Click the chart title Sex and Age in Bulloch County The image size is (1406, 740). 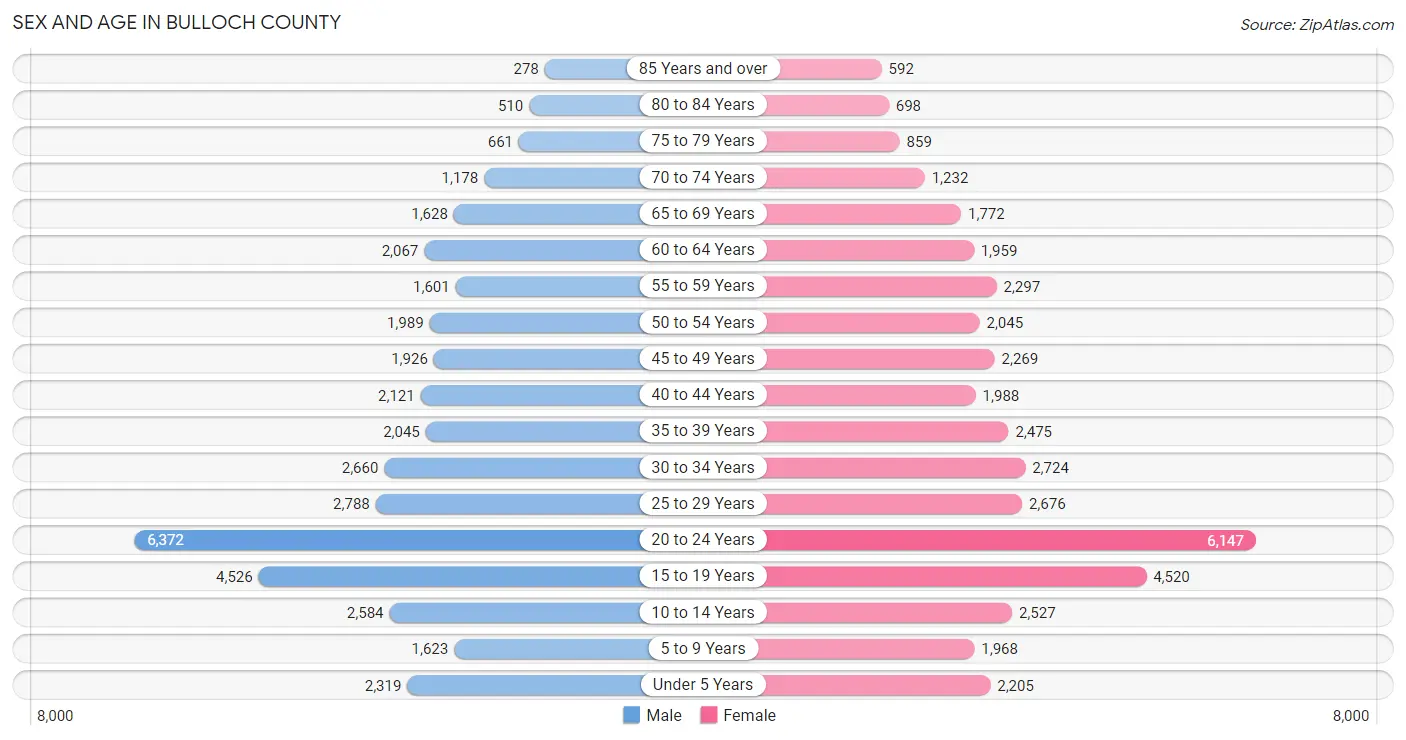pos(177,22)
